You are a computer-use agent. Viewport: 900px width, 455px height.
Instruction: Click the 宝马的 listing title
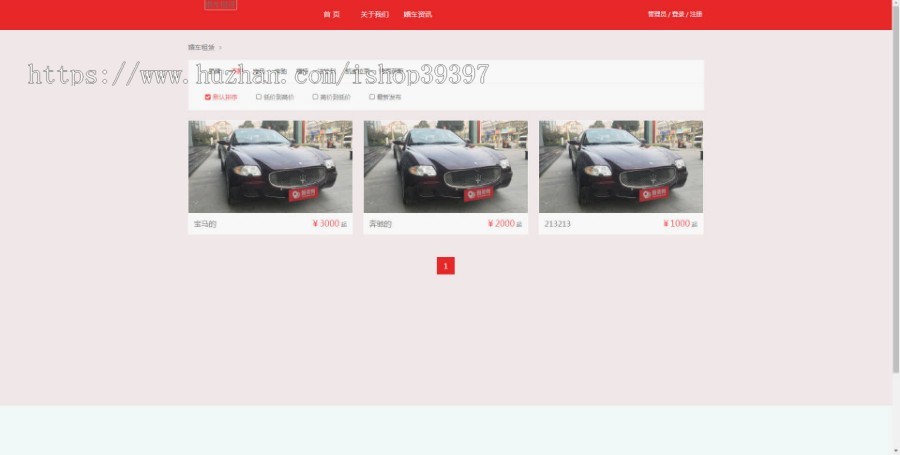205,224
